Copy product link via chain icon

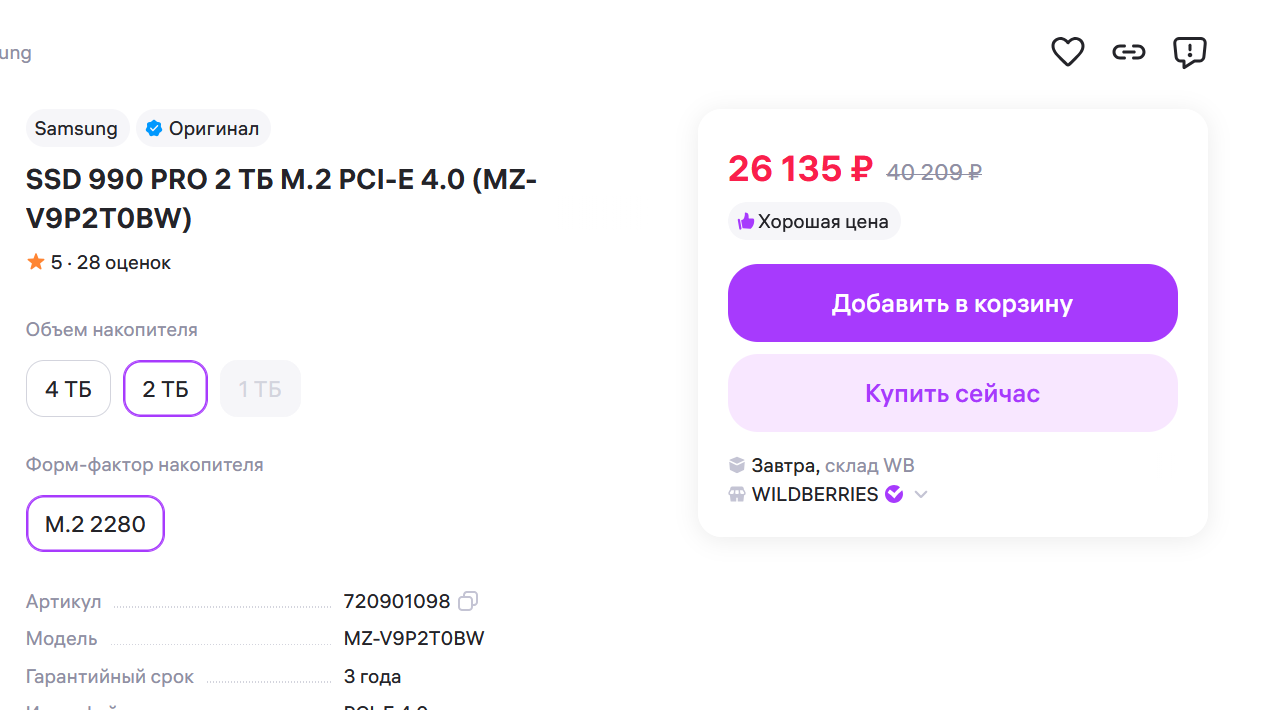[1128, 51]
